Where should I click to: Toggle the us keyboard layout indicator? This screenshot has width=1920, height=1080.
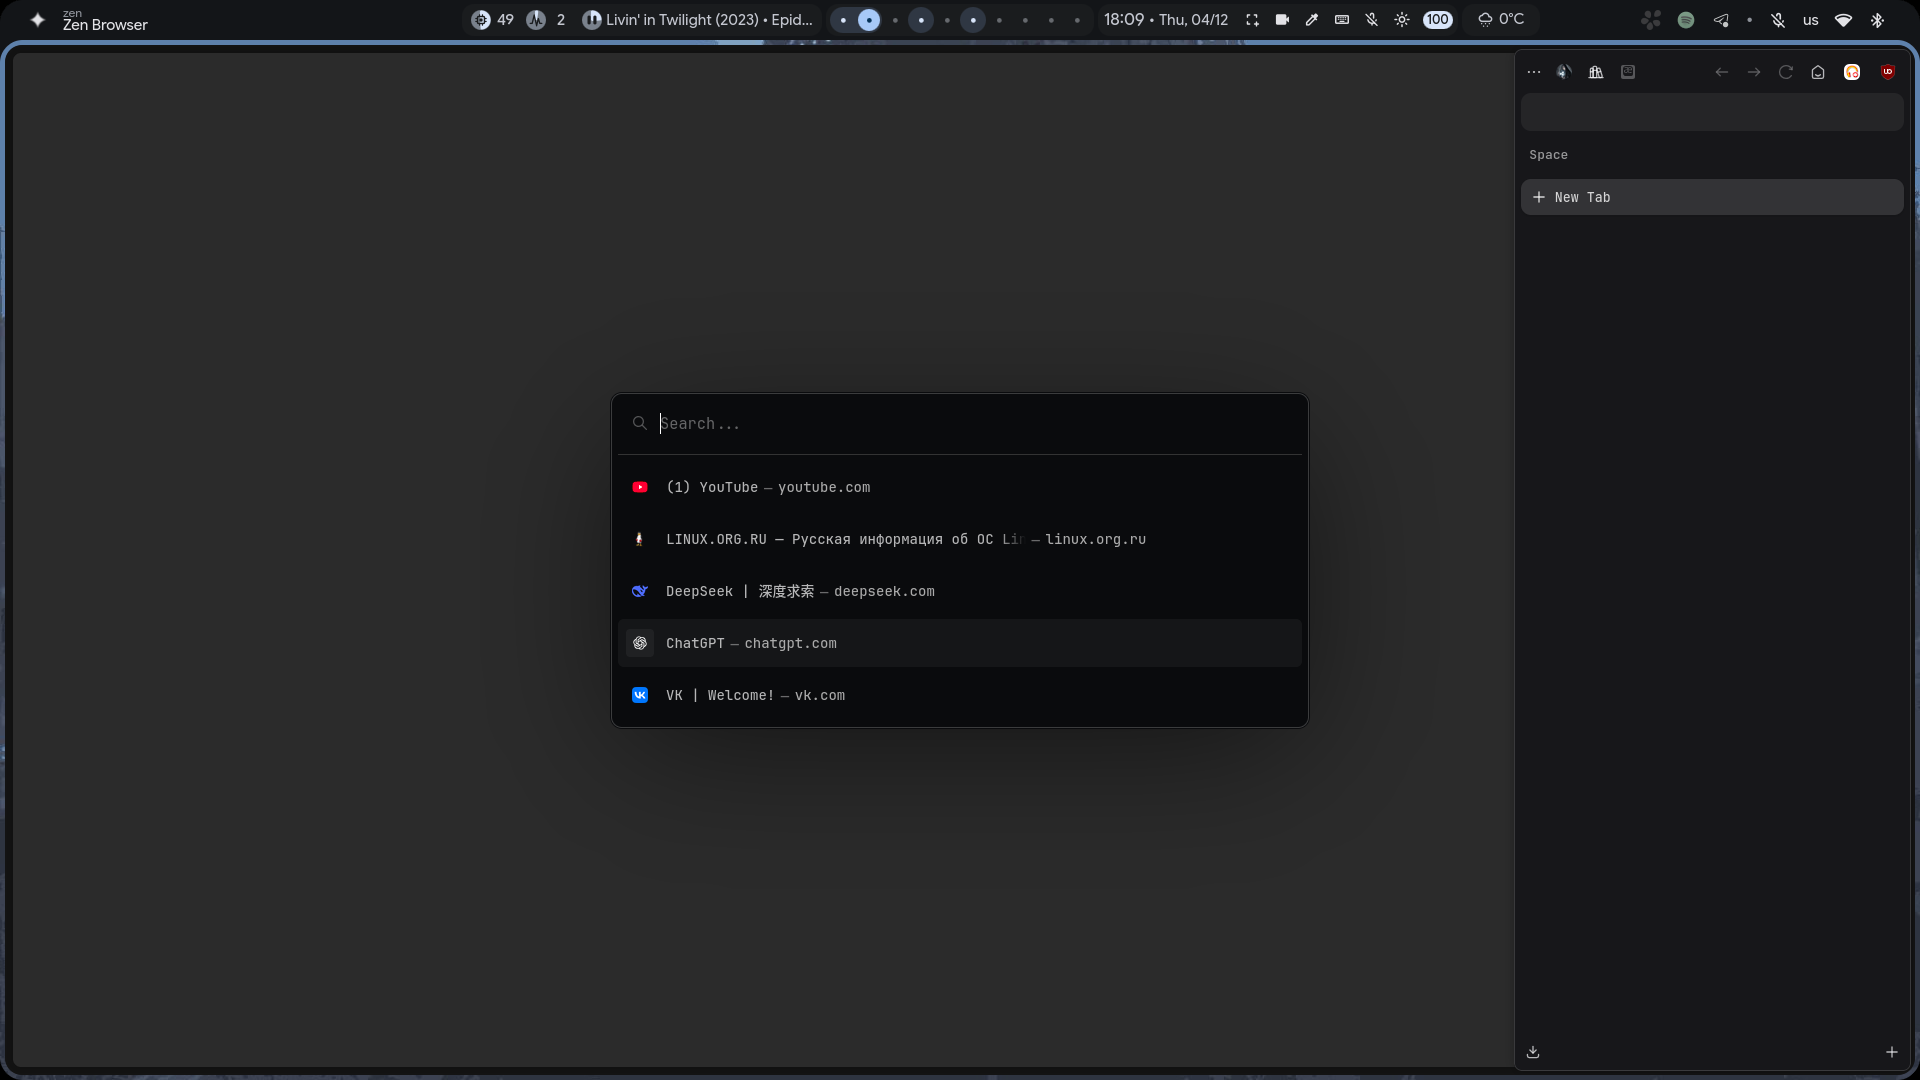(1811, 20)
